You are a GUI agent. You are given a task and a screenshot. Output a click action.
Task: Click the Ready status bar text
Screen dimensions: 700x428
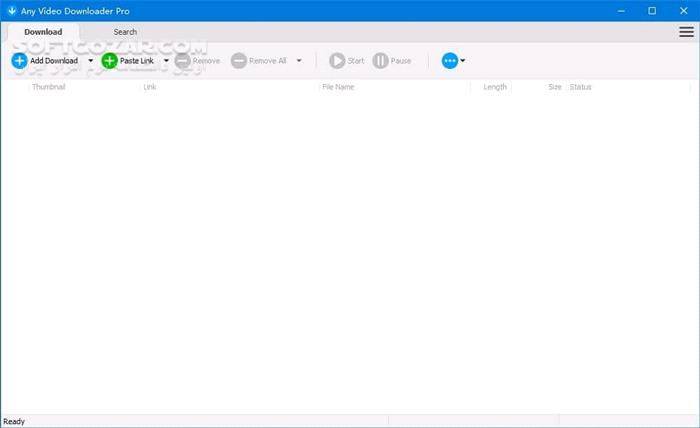click(x=14, y=421)
